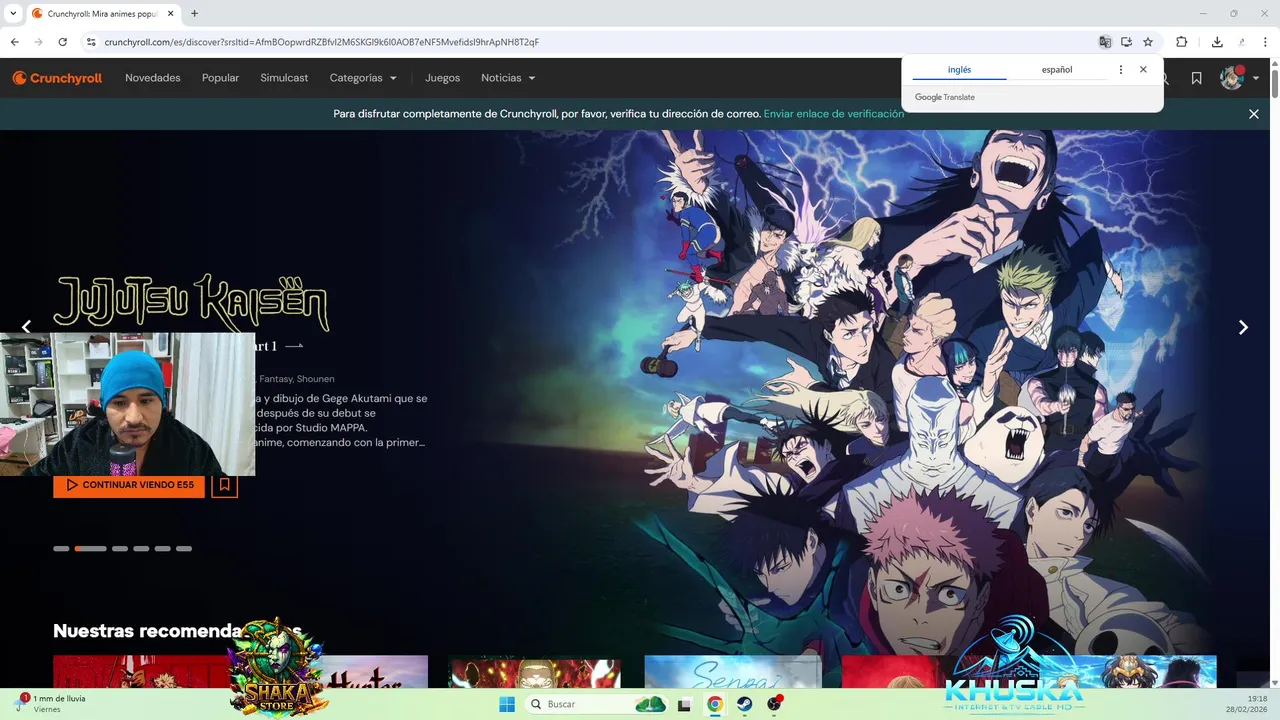
Task: Add Jujutsu Kaisen to watchlist
Action: [x=225, y=485]
